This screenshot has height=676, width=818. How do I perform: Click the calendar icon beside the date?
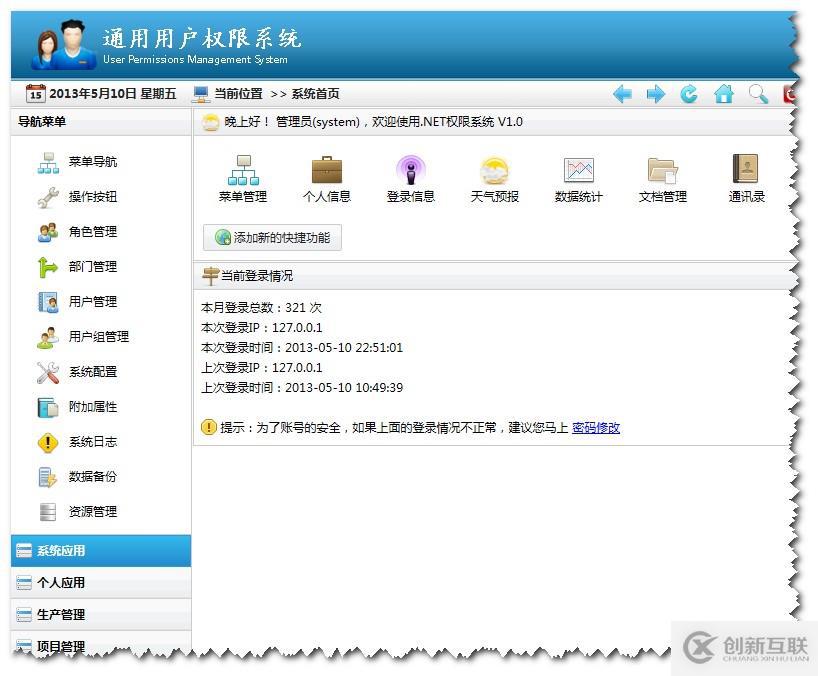(x=35, y=93)
